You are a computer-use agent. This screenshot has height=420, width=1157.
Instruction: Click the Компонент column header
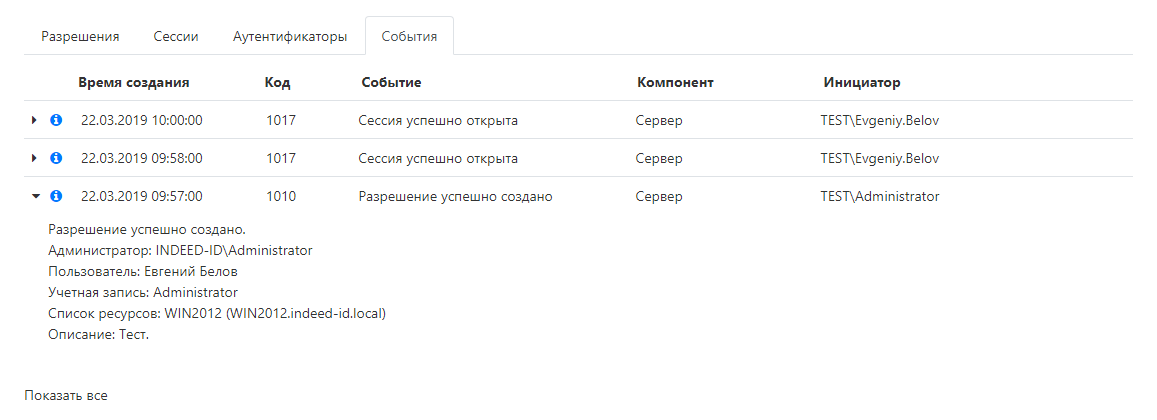[675, 82]
